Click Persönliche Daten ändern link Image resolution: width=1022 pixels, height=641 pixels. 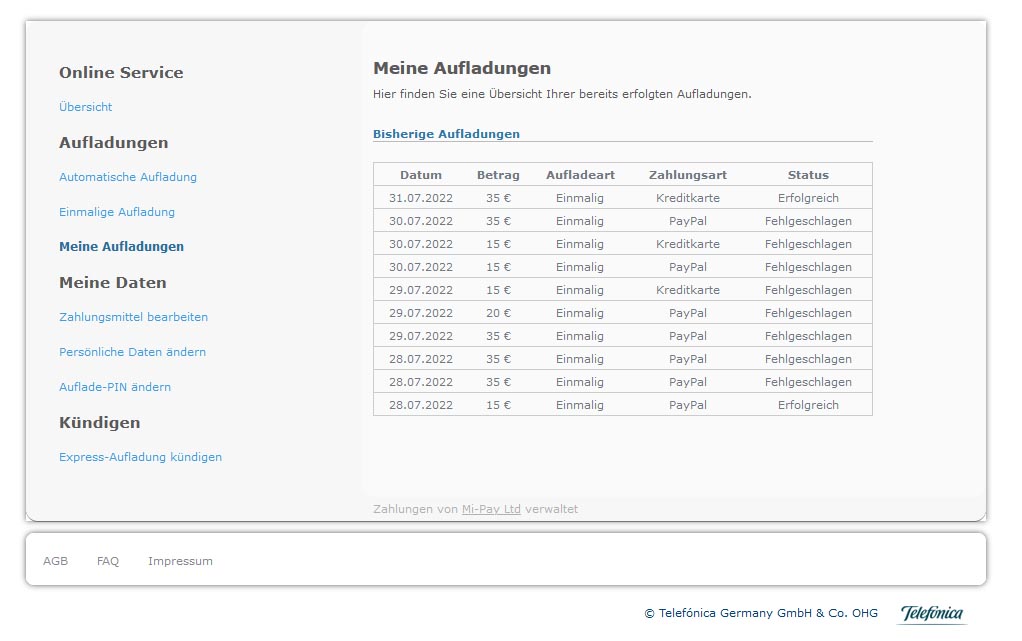132,352
